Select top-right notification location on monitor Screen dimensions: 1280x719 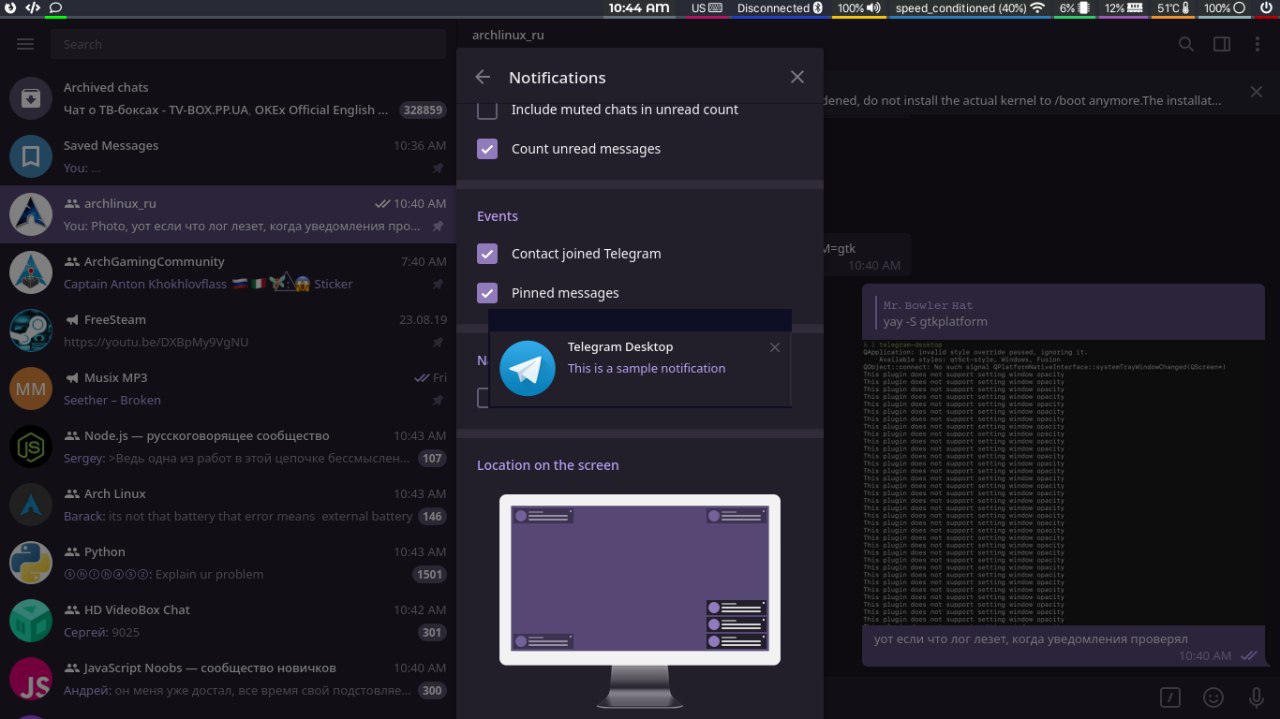(x=736, y=516)
